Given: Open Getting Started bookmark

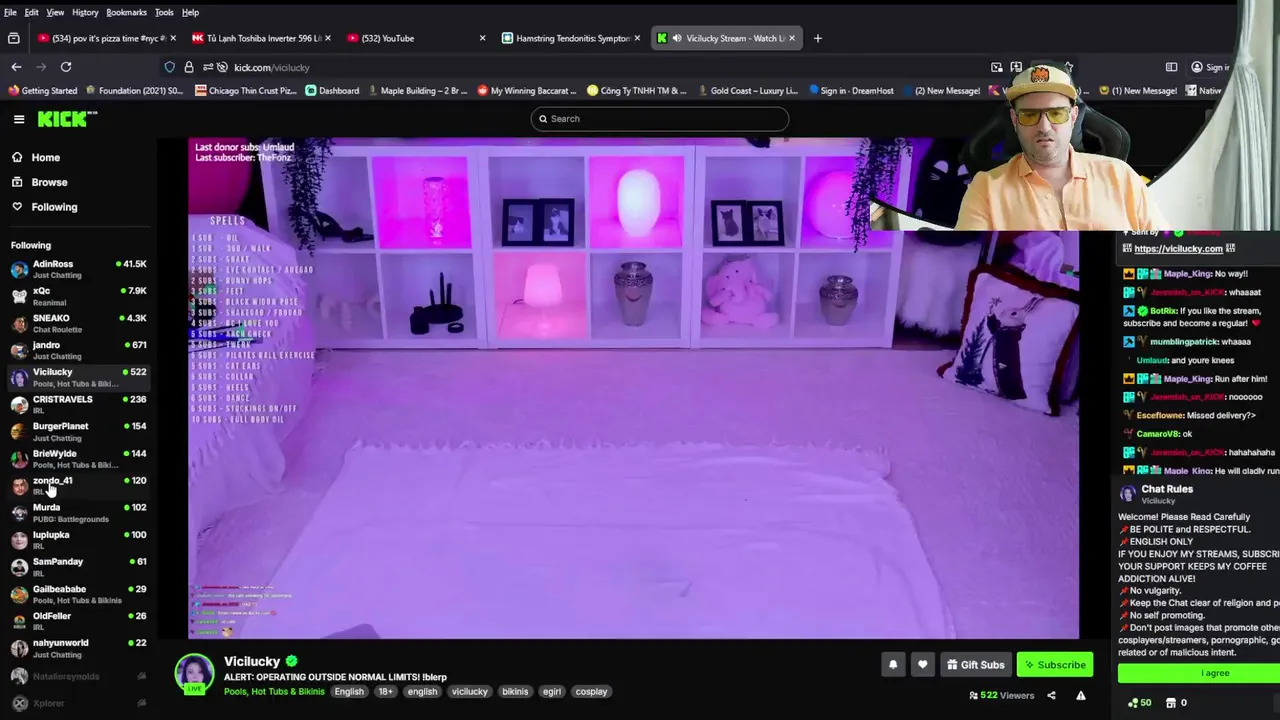Looking at the screenshot, I should tap(43, 90).
